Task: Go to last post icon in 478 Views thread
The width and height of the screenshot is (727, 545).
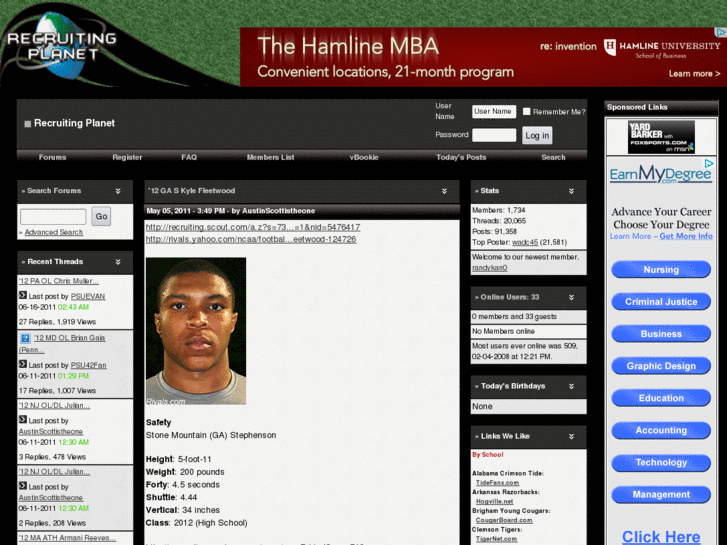Action: click(23, 420)
